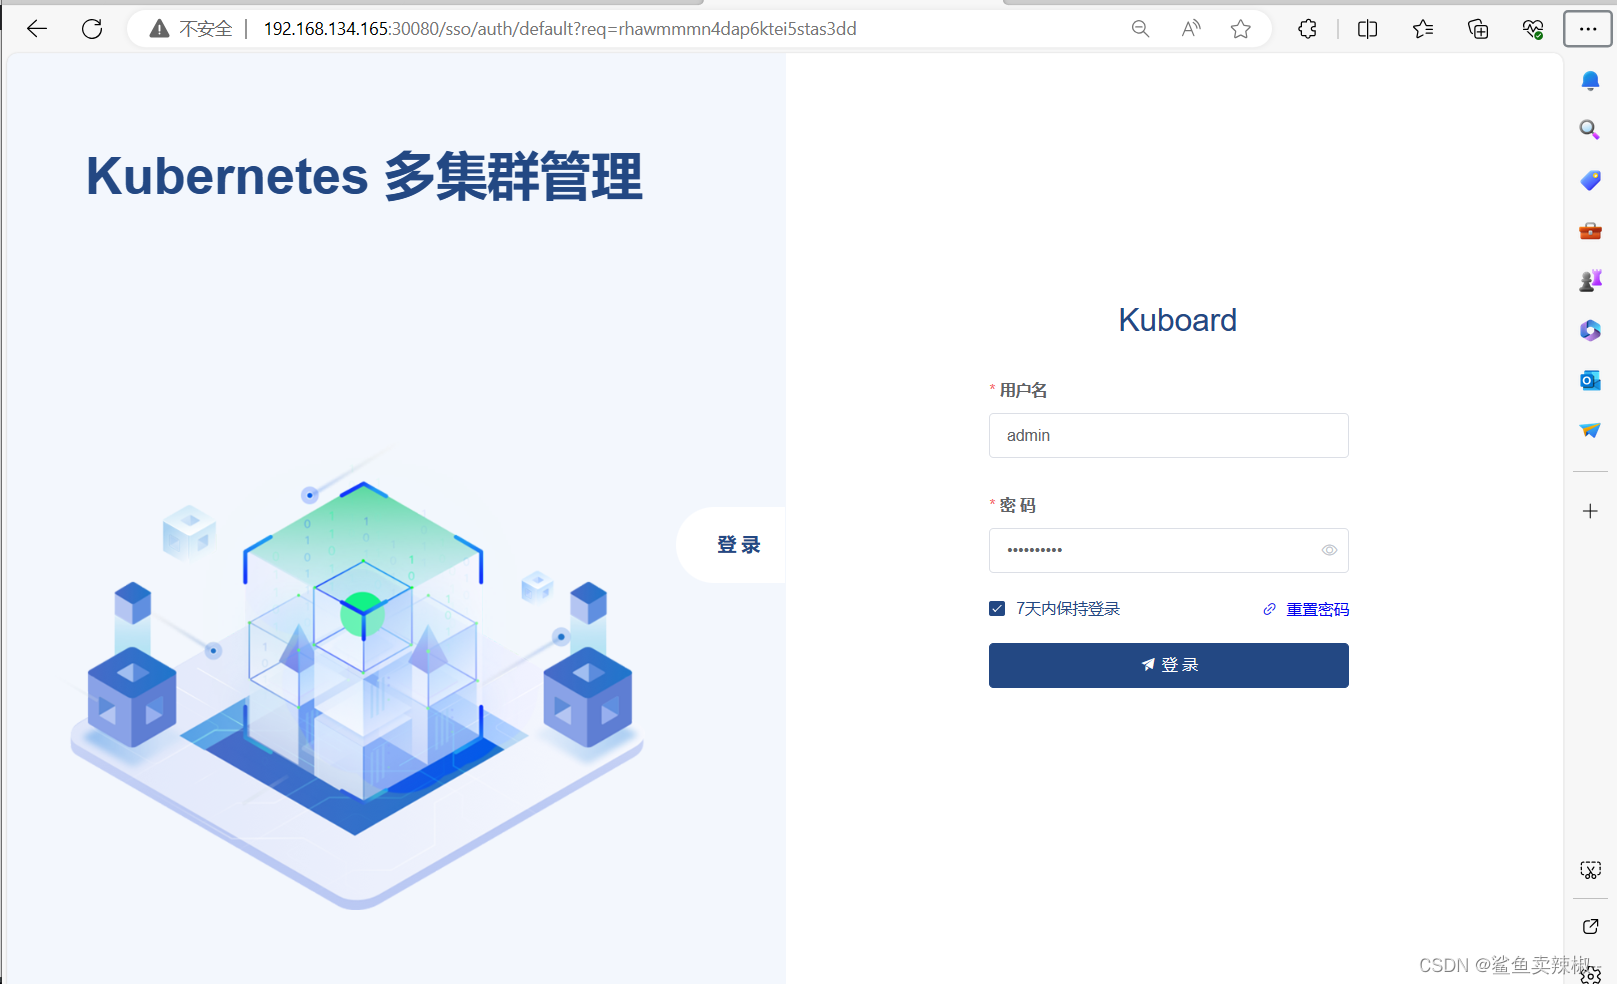Open the Browser essentials heart icon

click(1533, 29)
